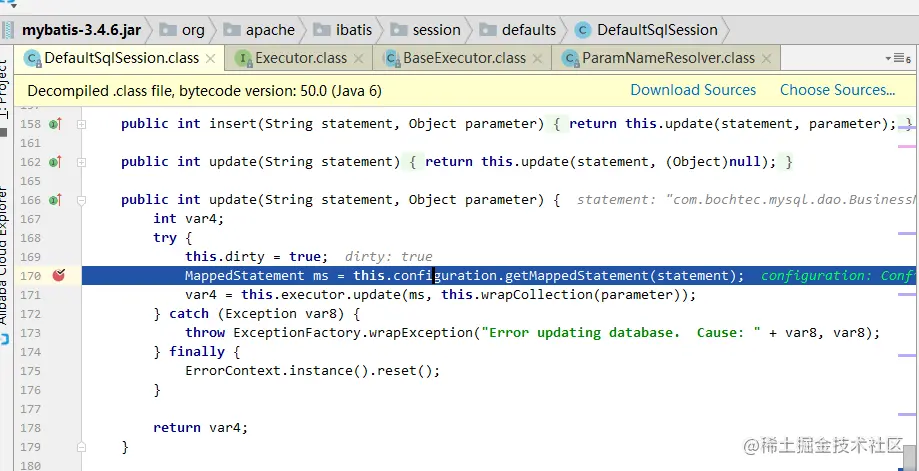Screen dimensions: 919x471
Task: Click the breakpoint icon on line 170
Action: tap(59, 275)
